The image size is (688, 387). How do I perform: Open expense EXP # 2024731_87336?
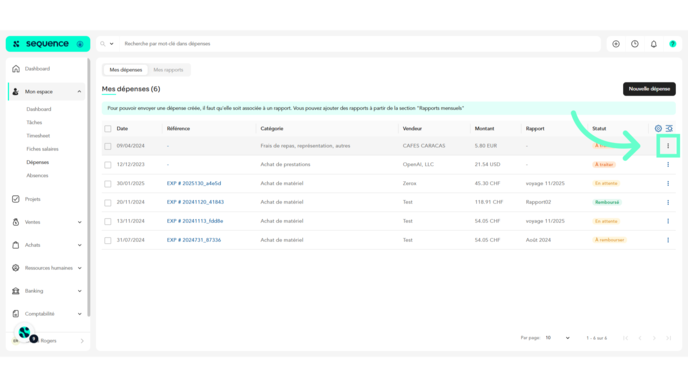pos(194,240)
